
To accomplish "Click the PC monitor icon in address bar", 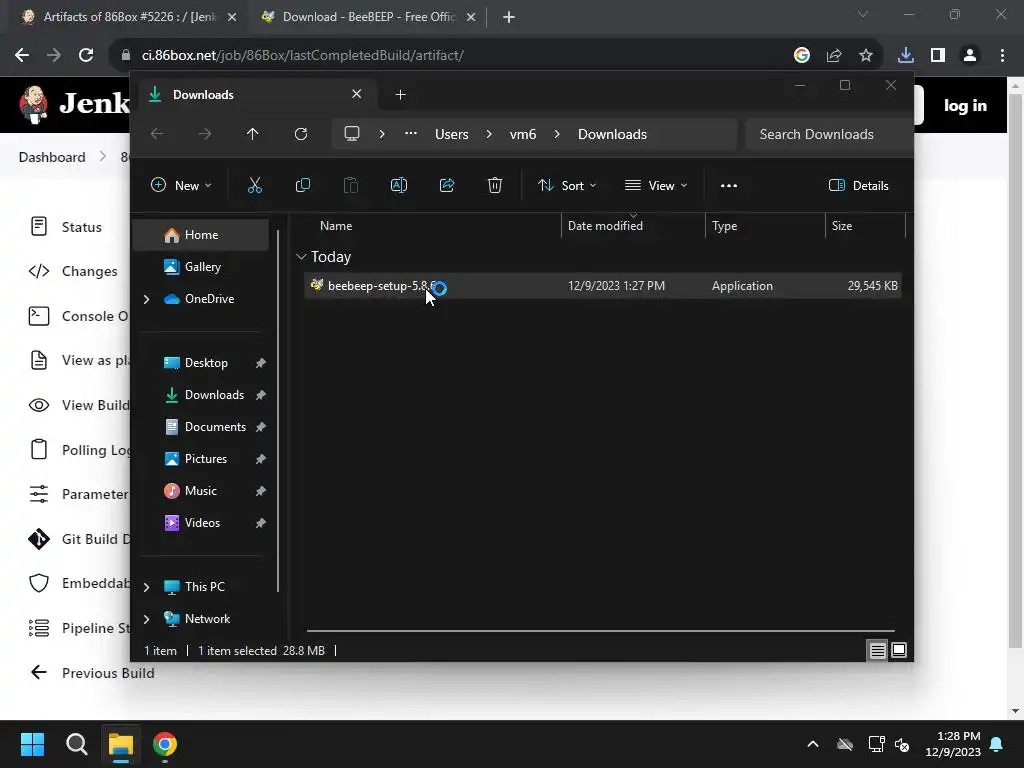I will [352, 134].
